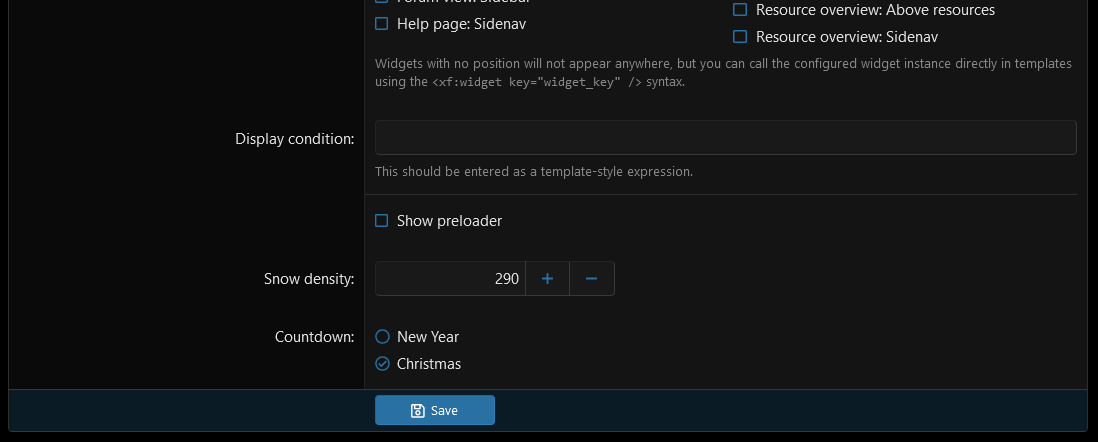Choose the Christmas countdown radio button

tap(382, 364)
